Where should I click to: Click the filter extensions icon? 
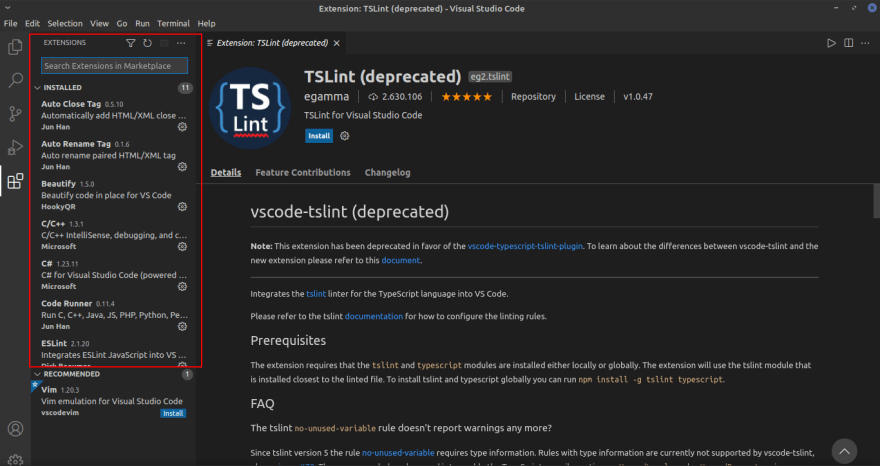click(130, 43)
